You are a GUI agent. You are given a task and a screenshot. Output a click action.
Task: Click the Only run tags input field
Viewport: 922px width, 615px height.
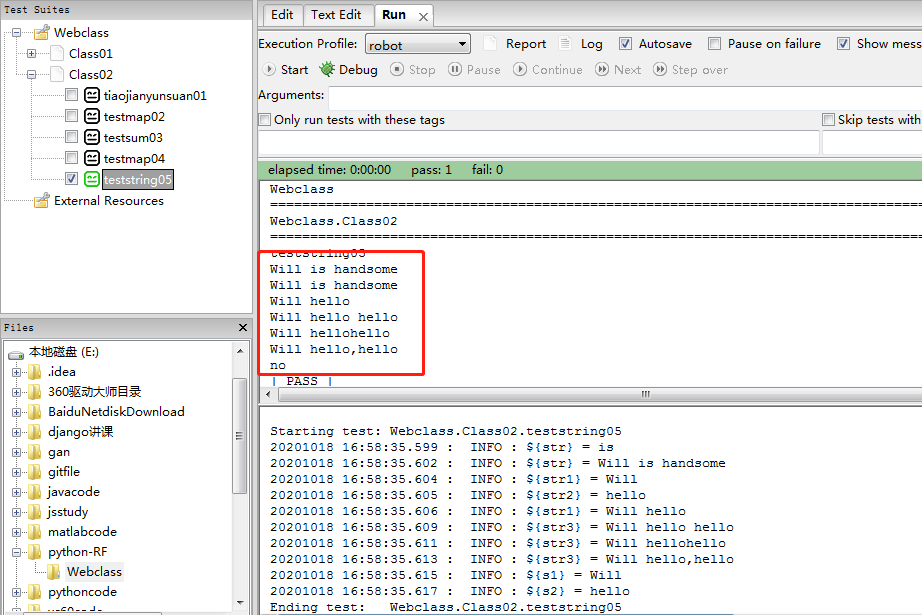click(539, 142)
